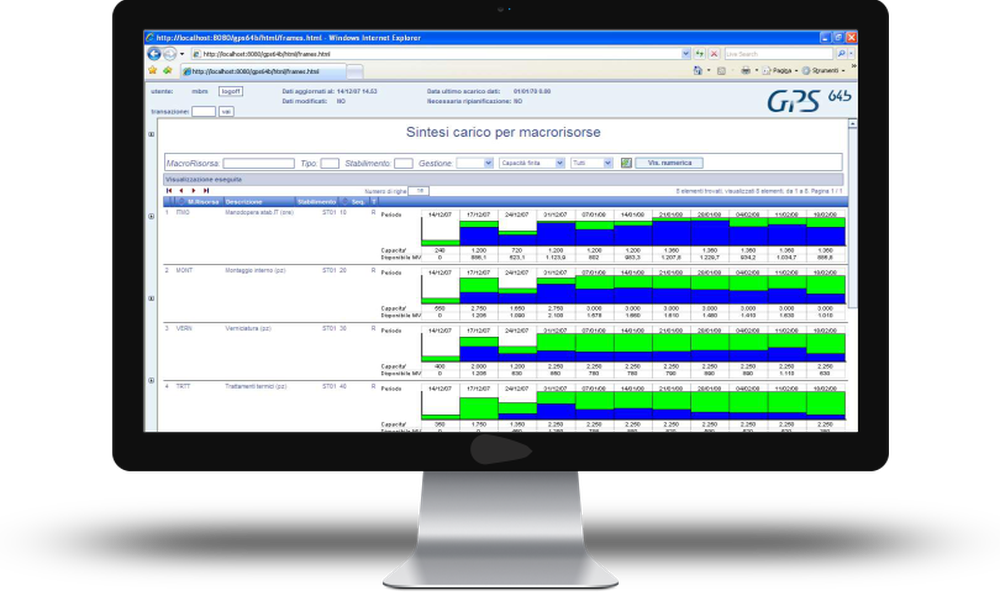Toggle sorting on the Descrizione column
Viewport: 1000px width, 592px height.
(243, 200)
